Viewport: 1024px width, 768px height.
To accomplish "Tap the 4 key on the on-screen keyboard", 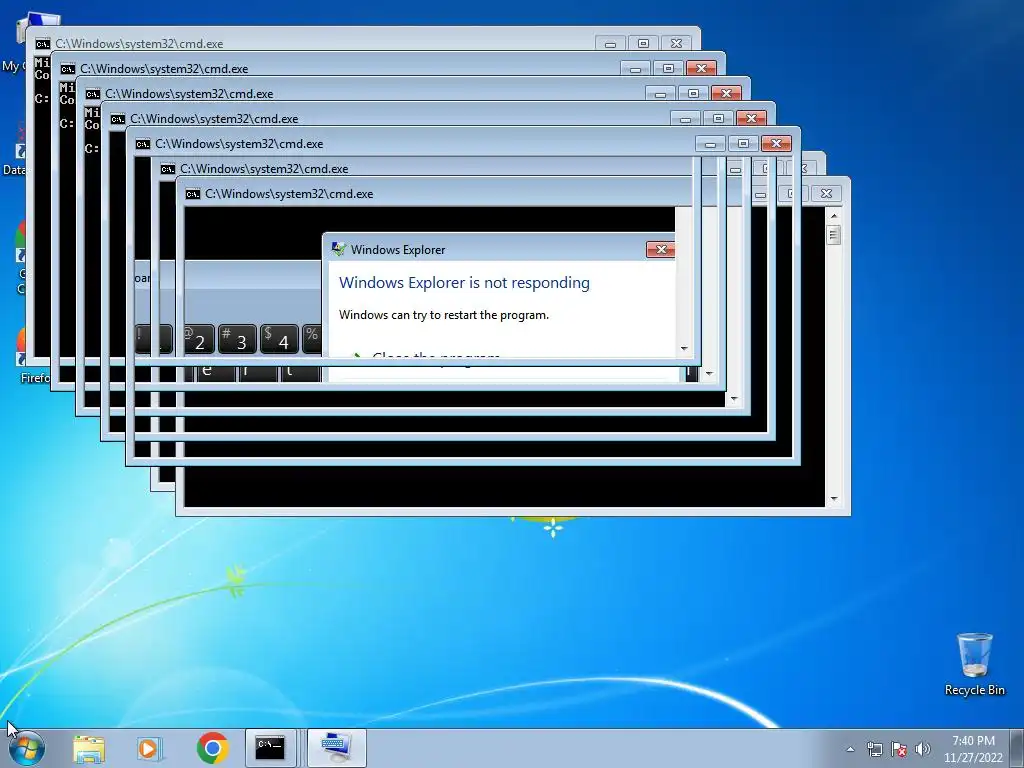I will [x=280, y=340].
